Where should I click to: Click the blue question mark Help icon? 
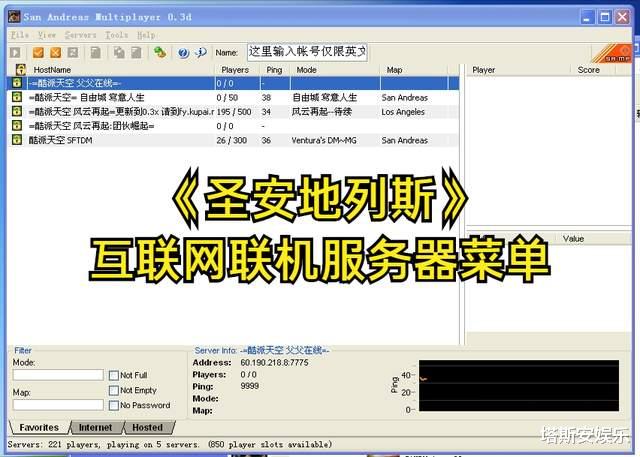point(184,53)
